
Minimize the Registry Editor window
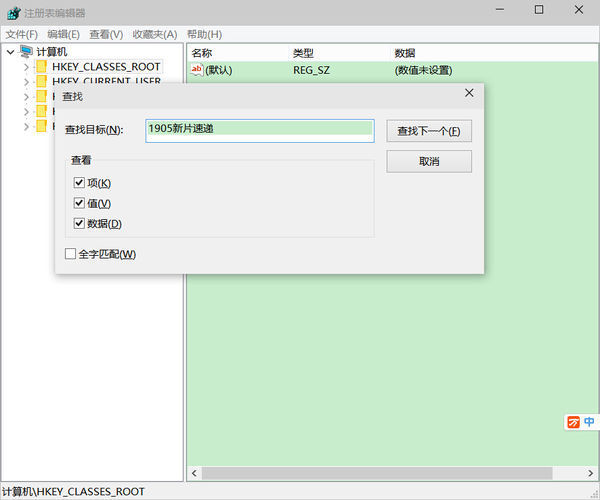(500, 10)
